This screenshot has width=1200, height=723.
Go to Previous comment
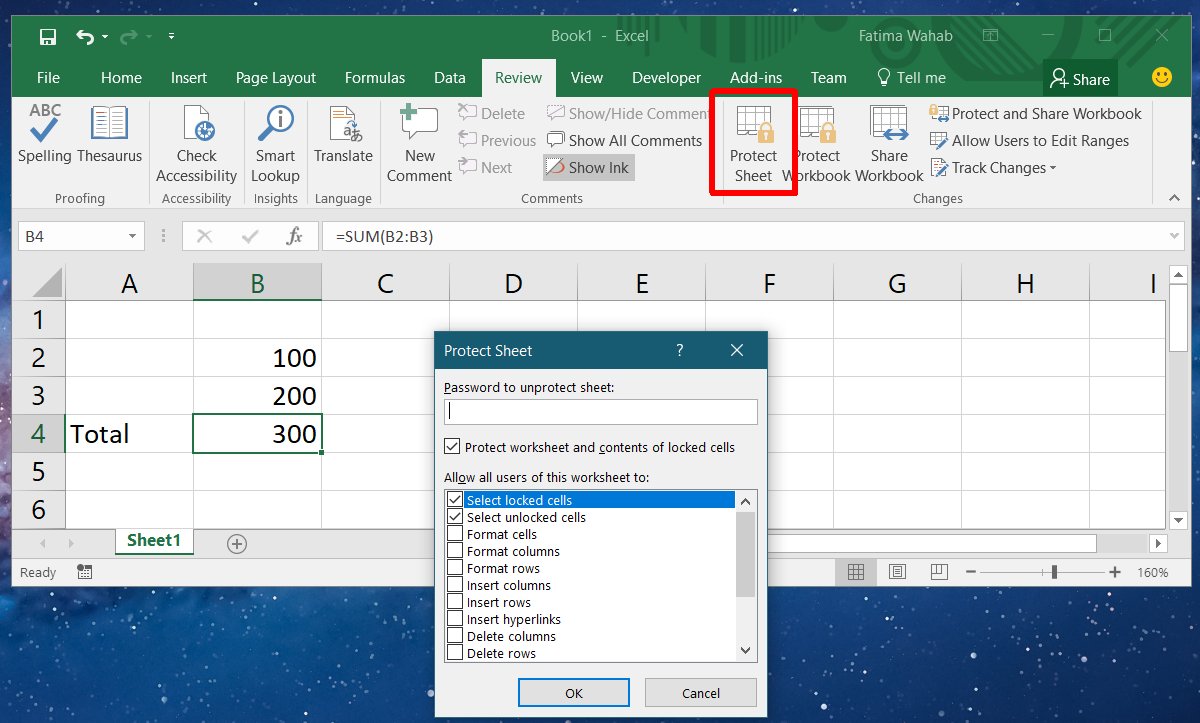tap(498, 141)
